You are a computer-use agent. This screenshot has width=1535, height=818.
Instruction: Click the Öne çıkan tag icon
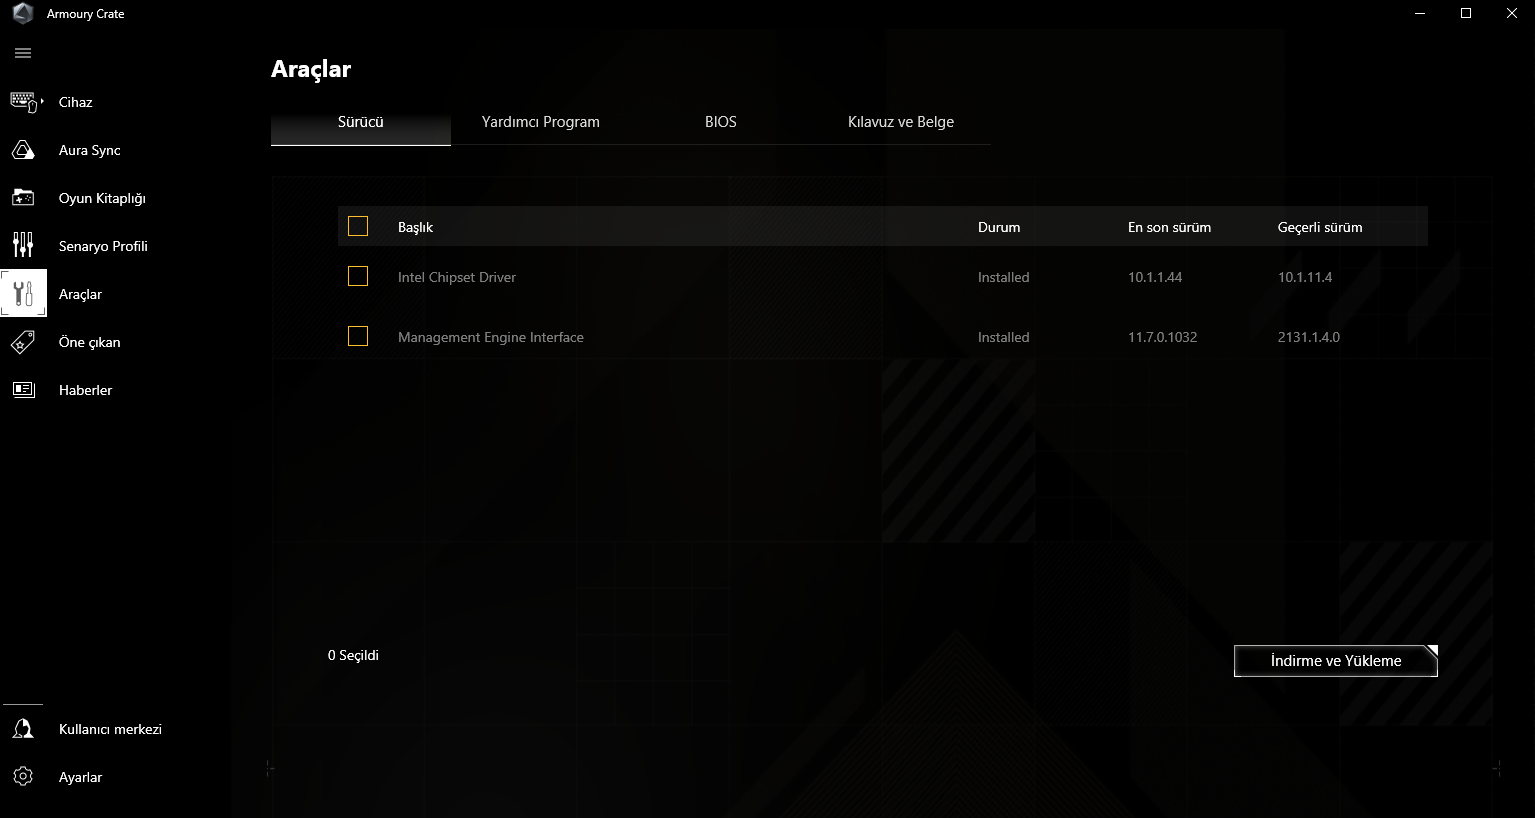pos(23,342)
